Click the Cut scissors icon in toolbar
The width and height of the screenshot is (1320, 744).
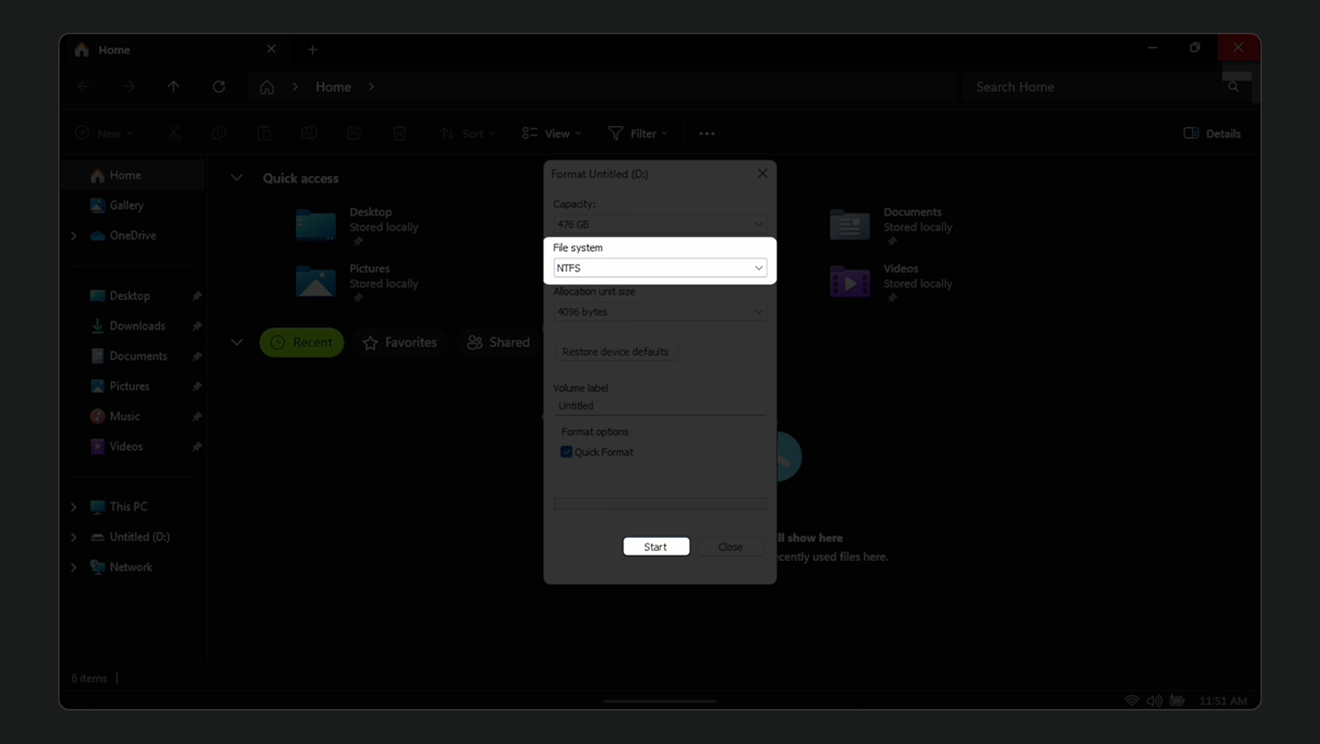(x=174, y=133)
